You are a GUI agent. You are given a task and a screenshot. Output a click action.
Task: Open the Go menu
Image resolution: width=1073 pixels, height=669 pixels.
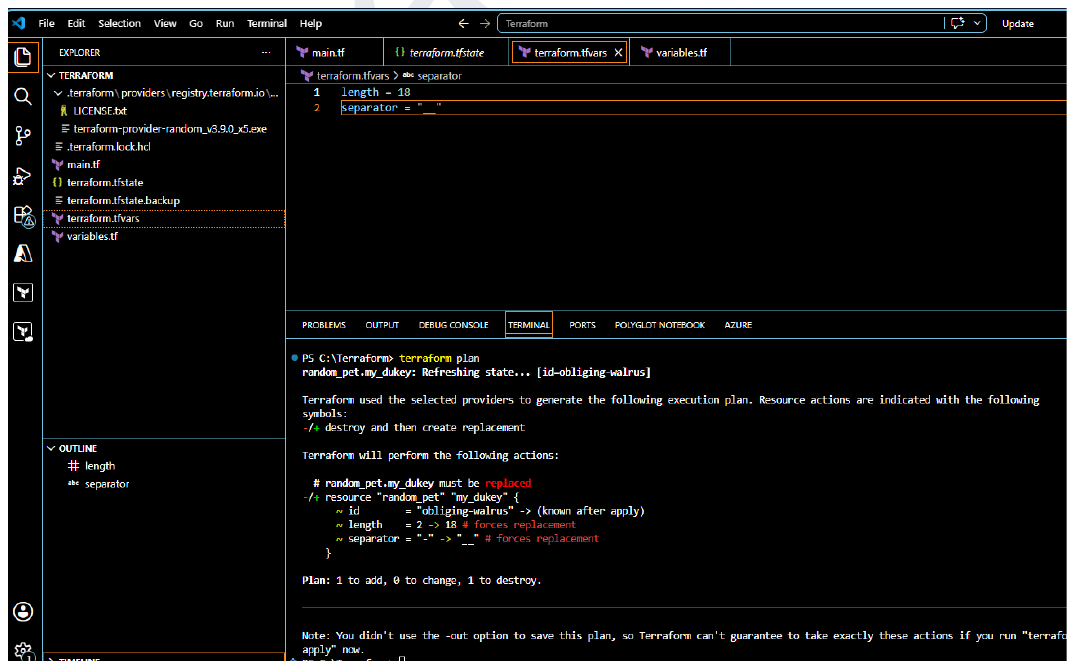[x=196, y=23]
